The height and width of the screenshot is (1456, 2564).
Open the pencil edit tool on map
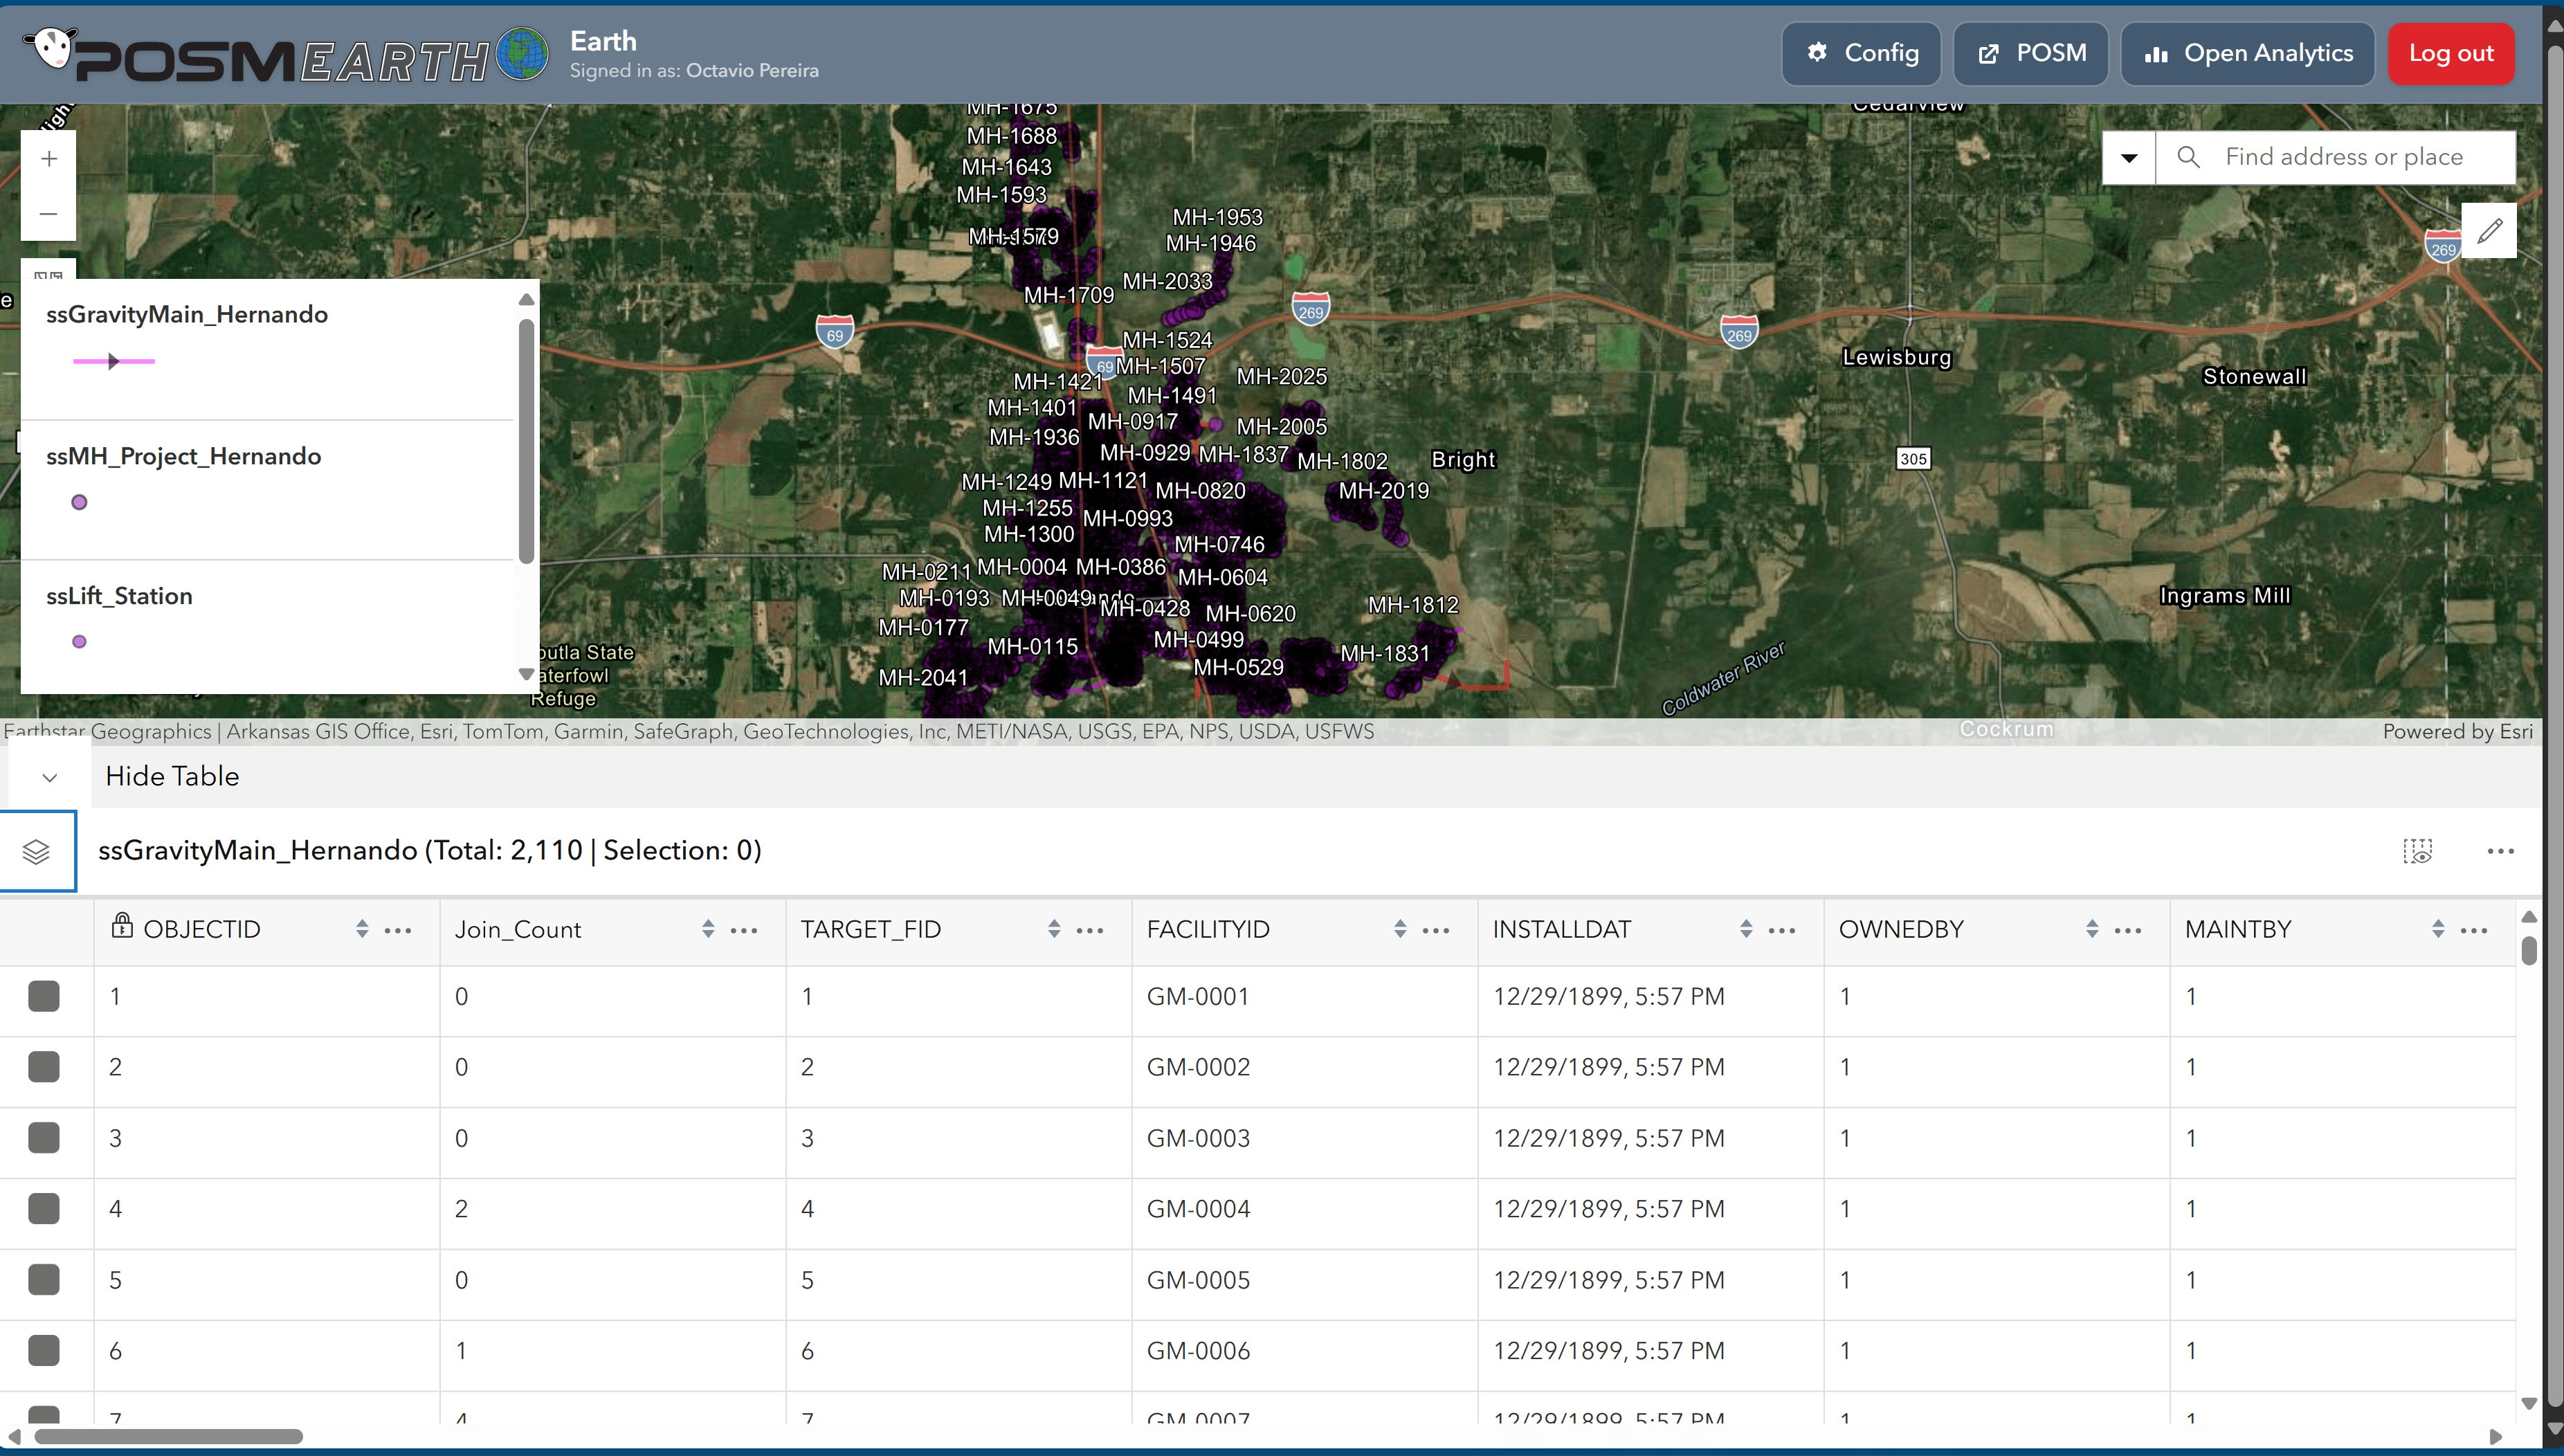click(2489, 231)
